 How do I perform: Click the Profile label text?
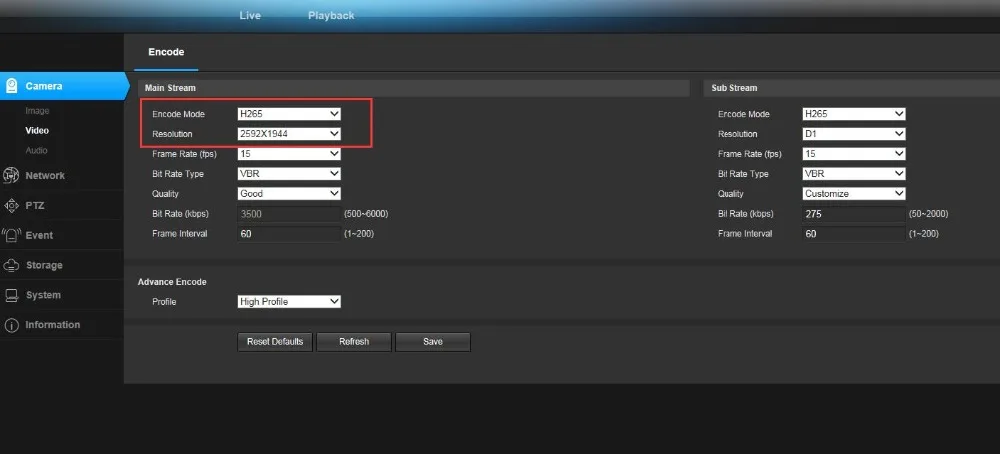pos(164,302)
